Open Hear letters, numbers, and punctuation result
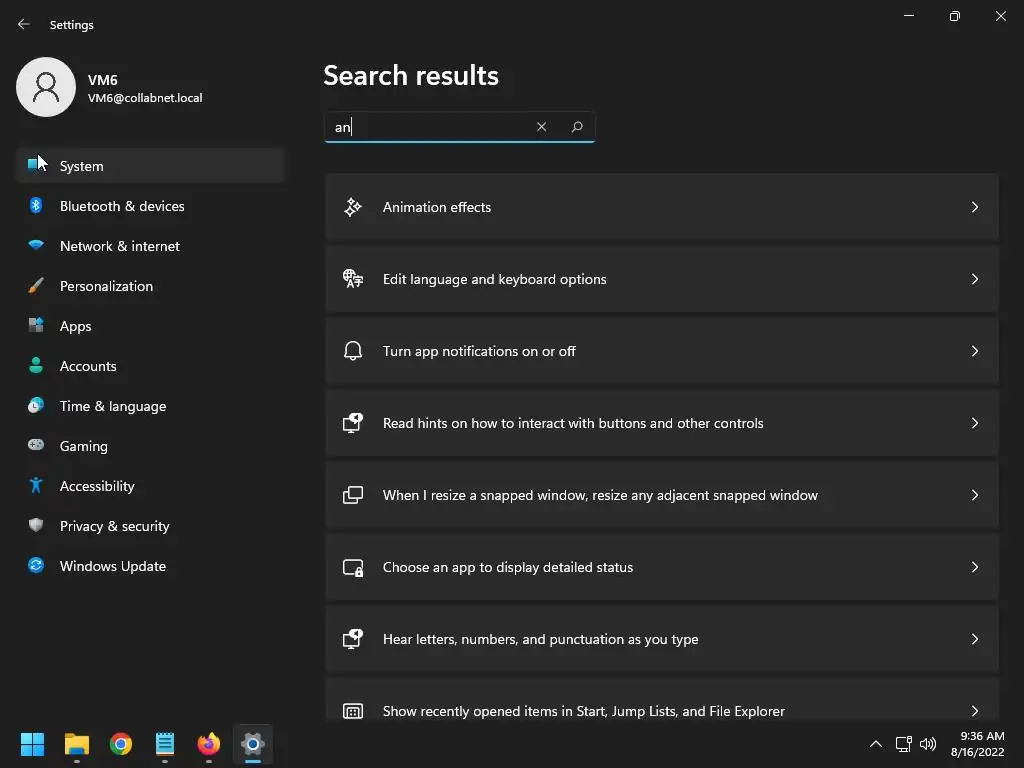The height and width of the screenshot is (768, 1024). click(x=540, y=639)
